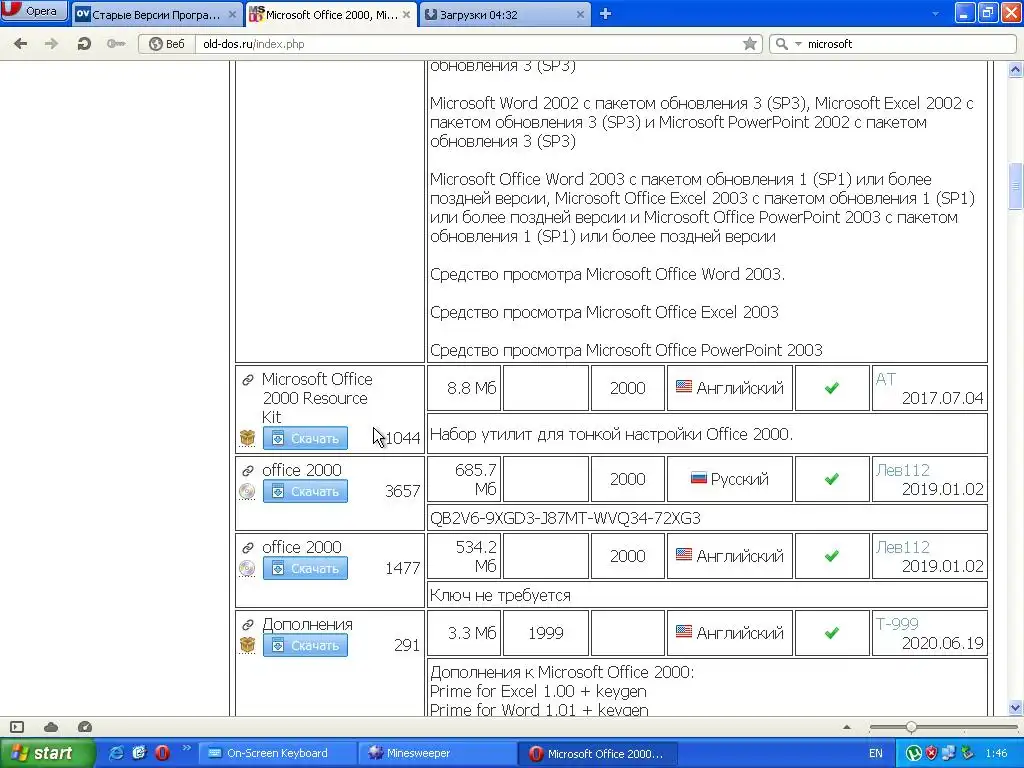Viewport: 1024px width, 768px height.
Task: Focus the search field containing microsoft
Action: click(908, 44)
